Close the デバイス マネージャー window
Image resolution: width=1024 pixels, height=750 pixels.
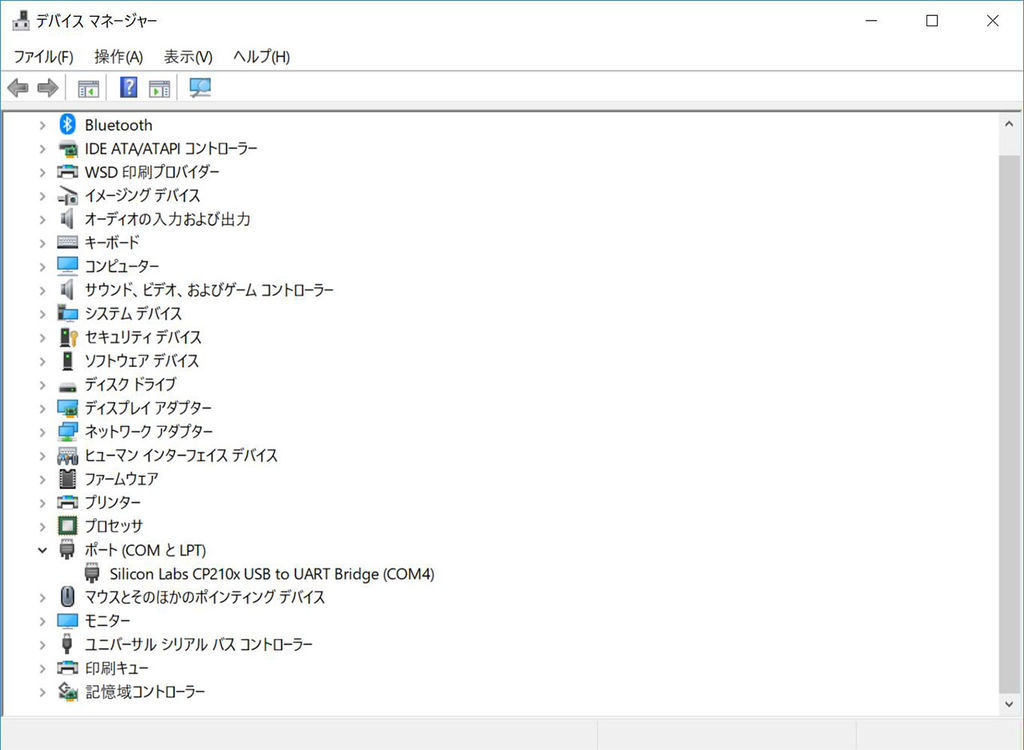(x=993, y=21)
